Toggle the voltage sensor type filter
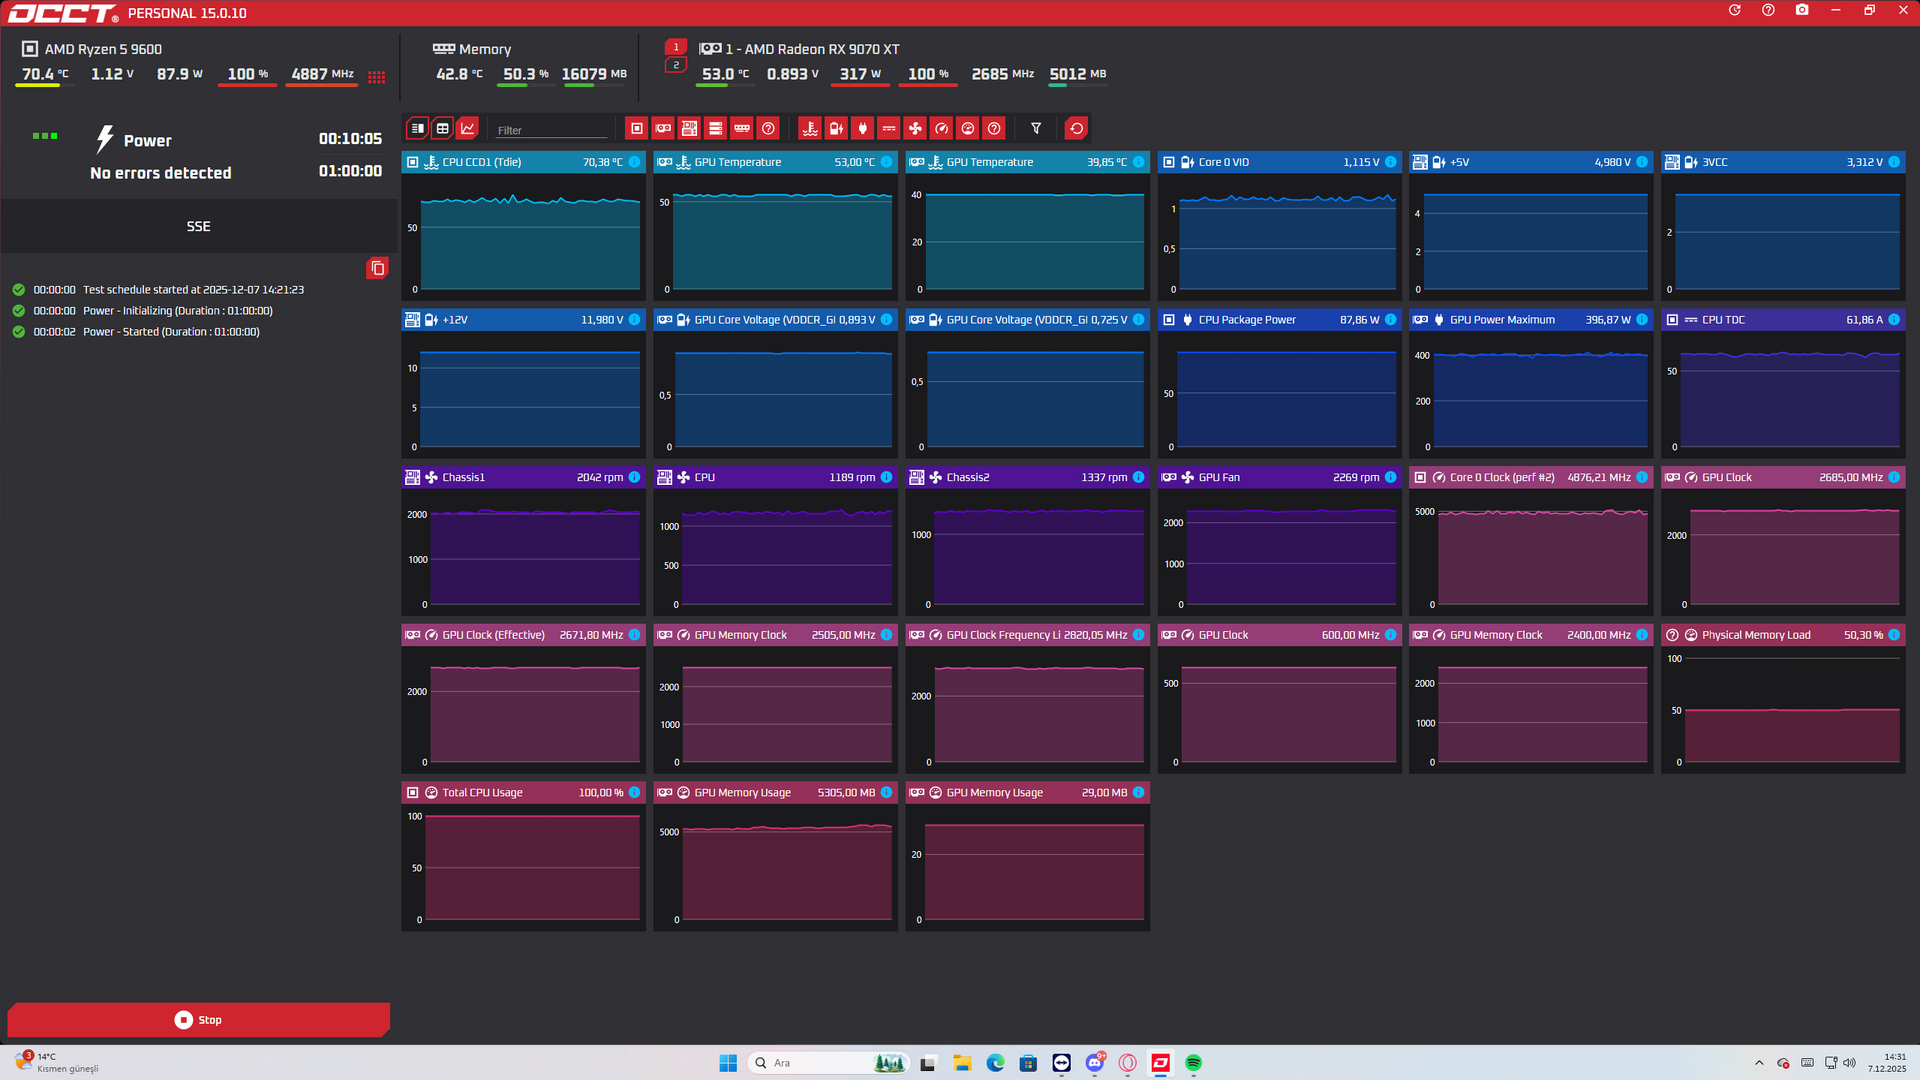Viewport: 1920px width, 1080px height. 836,128
